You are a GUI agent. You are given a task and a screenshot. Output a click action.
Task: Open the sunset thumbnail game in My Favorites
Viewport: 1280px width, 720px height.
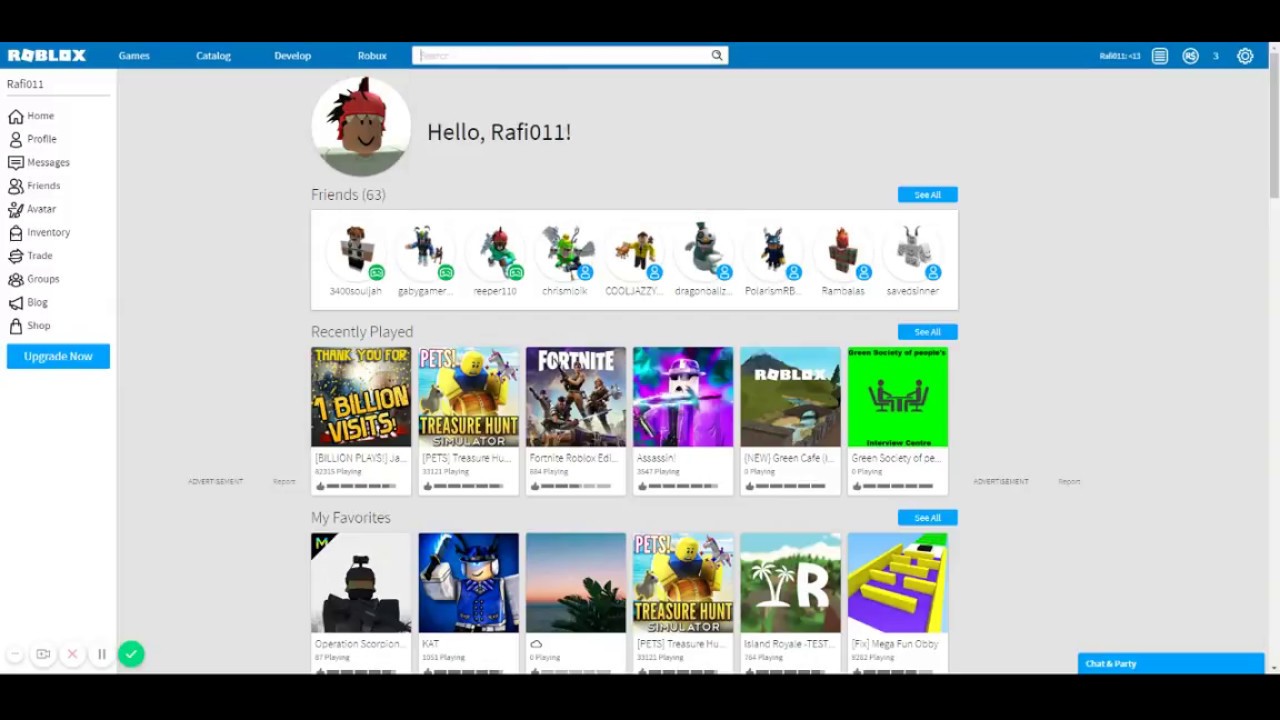click(576, 583)
